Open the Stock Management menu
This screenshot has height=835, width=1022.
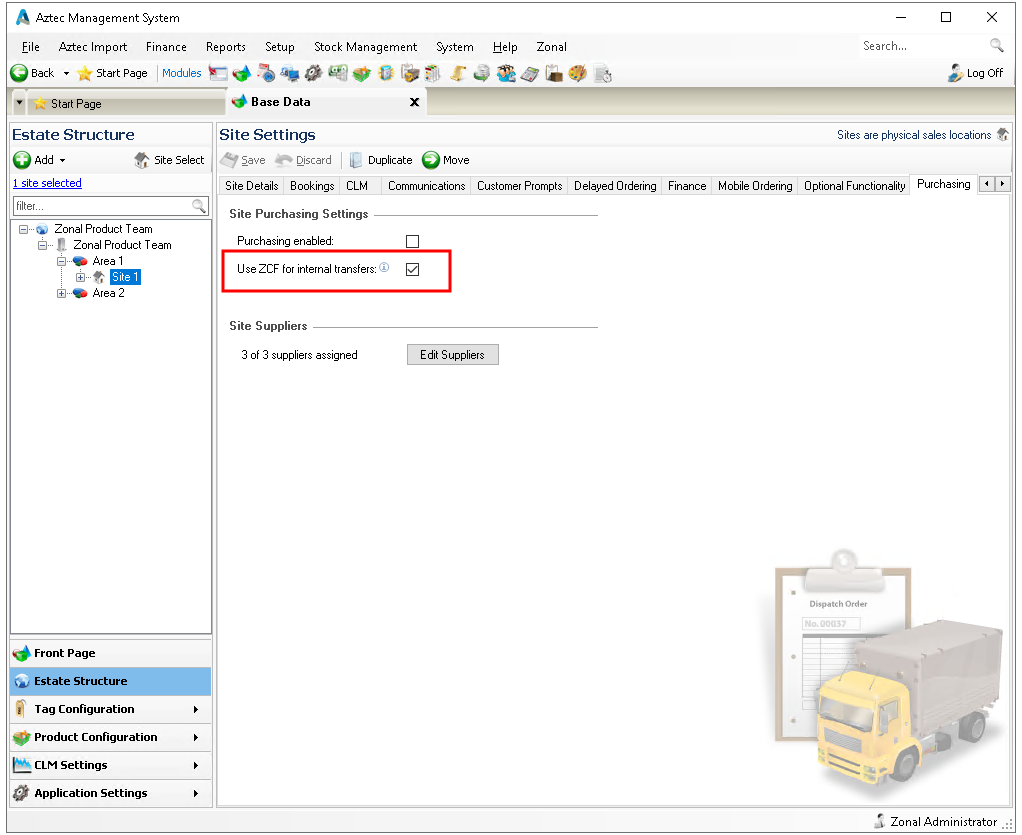tap(365, 47)
